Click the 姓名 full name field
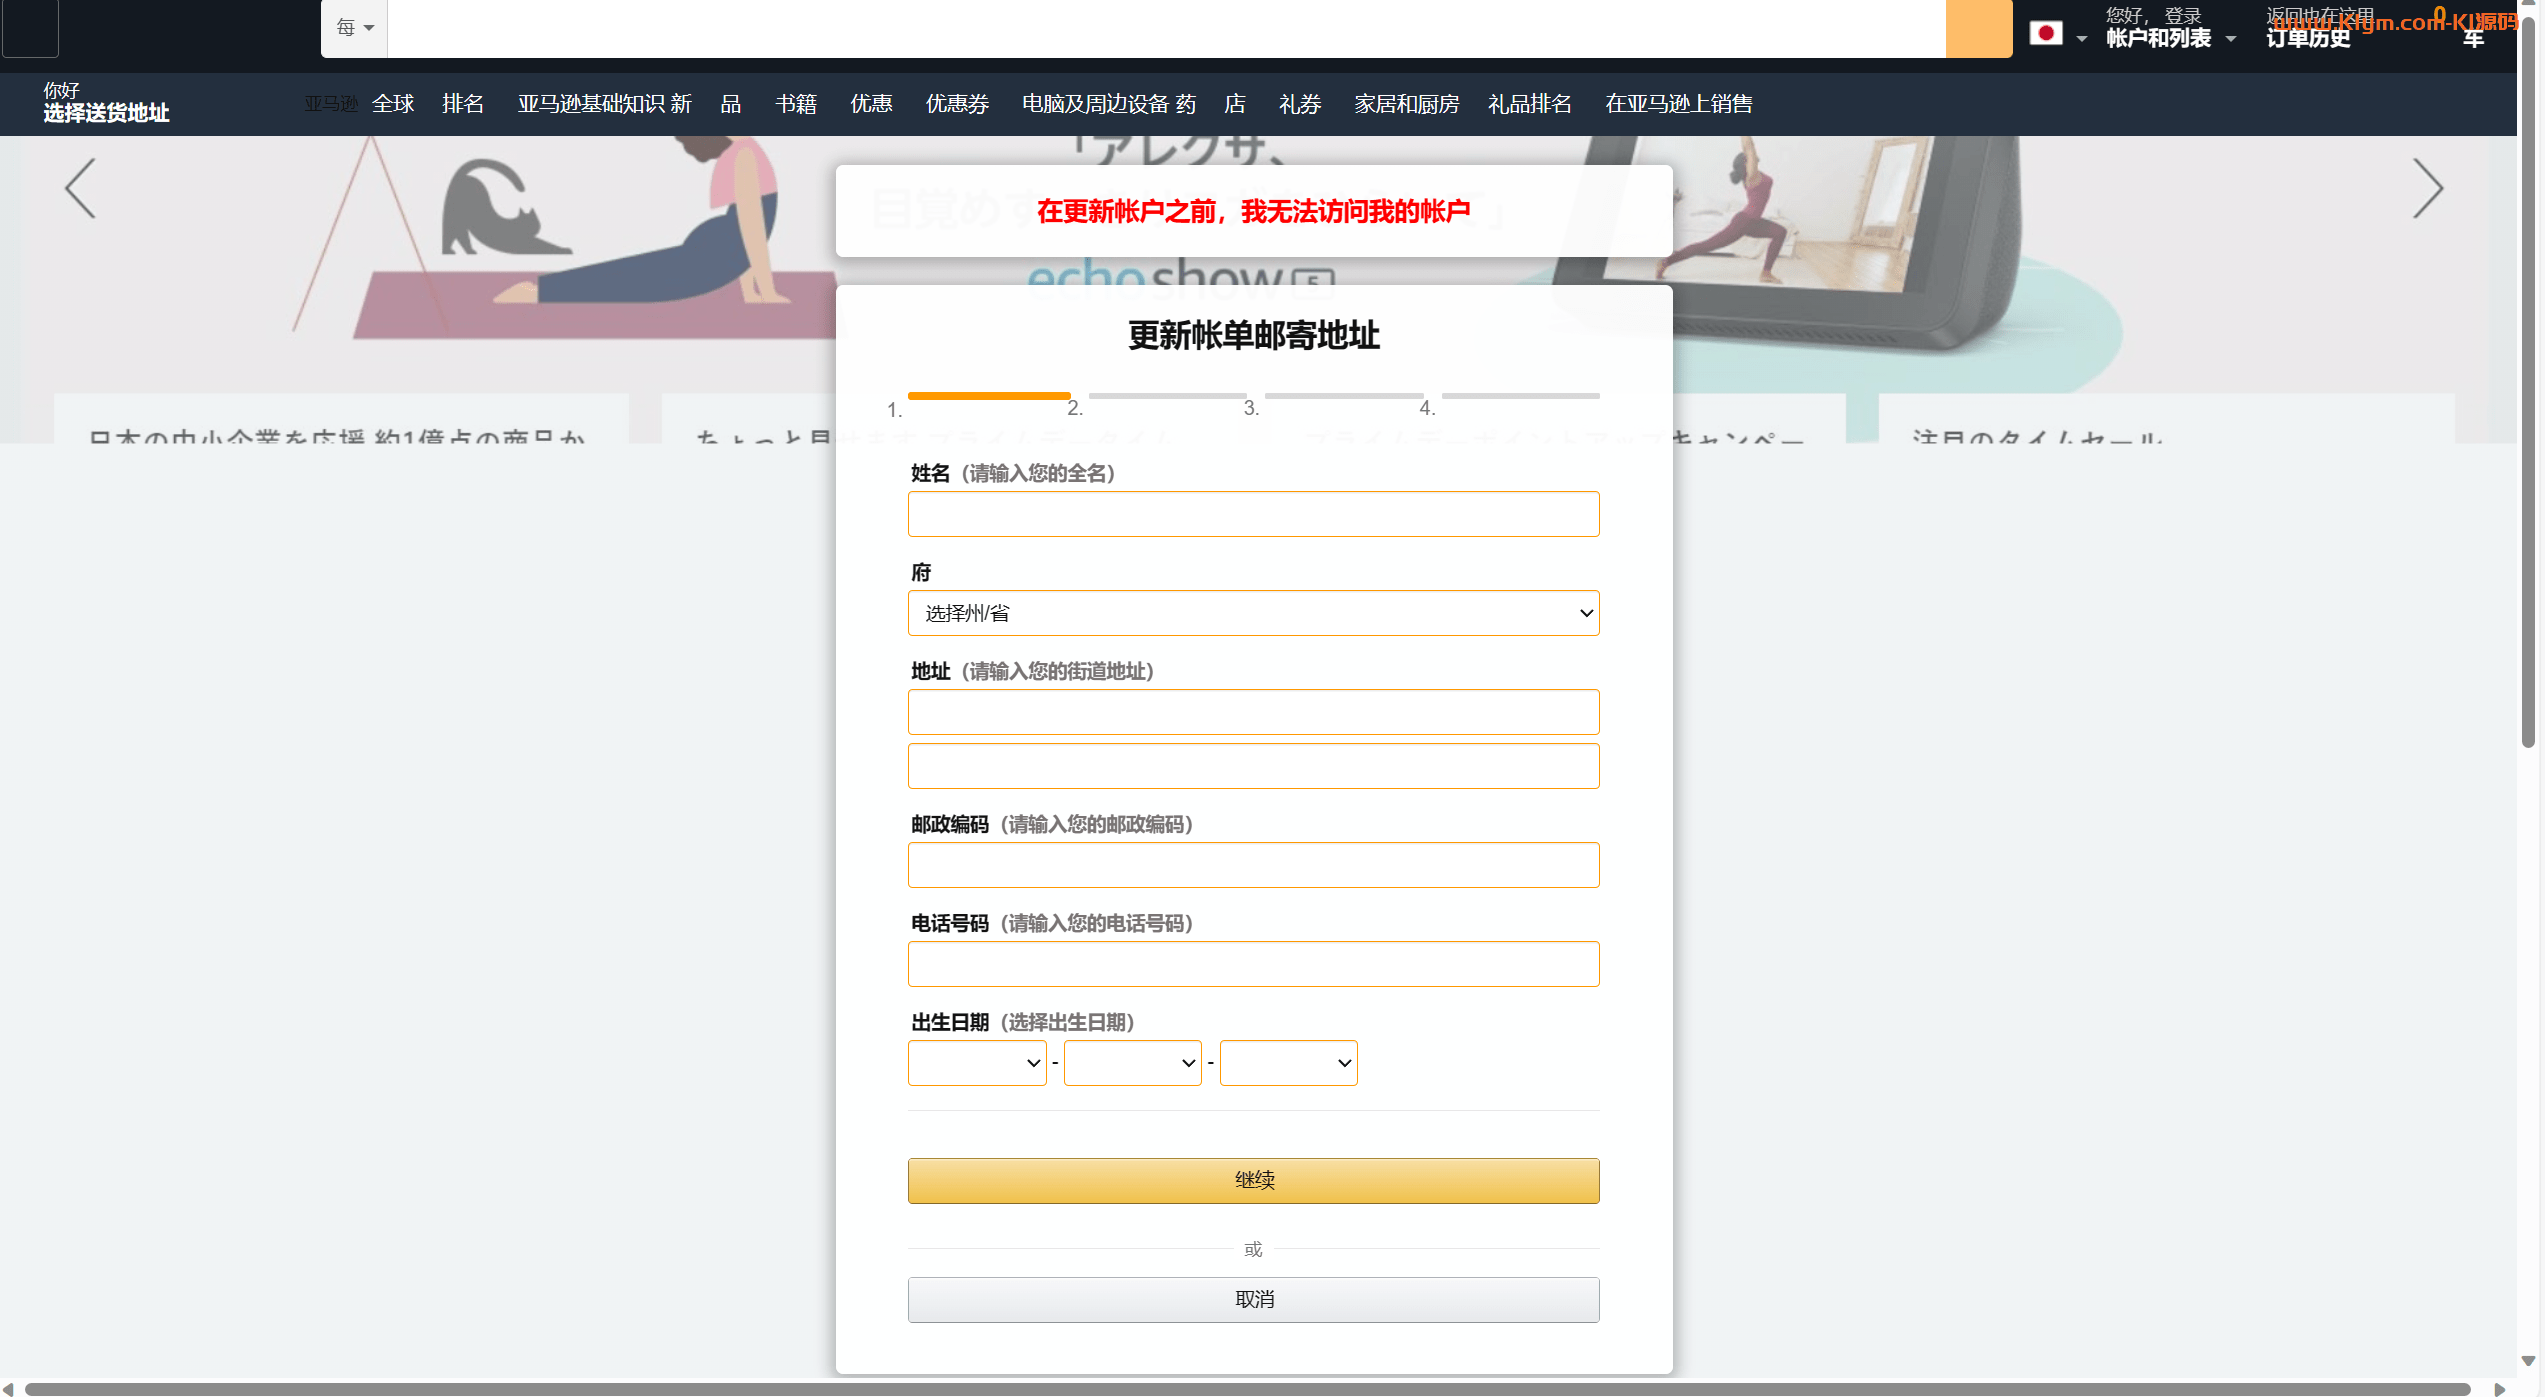Viewport: 2545px width, 1397px height. [x=1252, y=514]
